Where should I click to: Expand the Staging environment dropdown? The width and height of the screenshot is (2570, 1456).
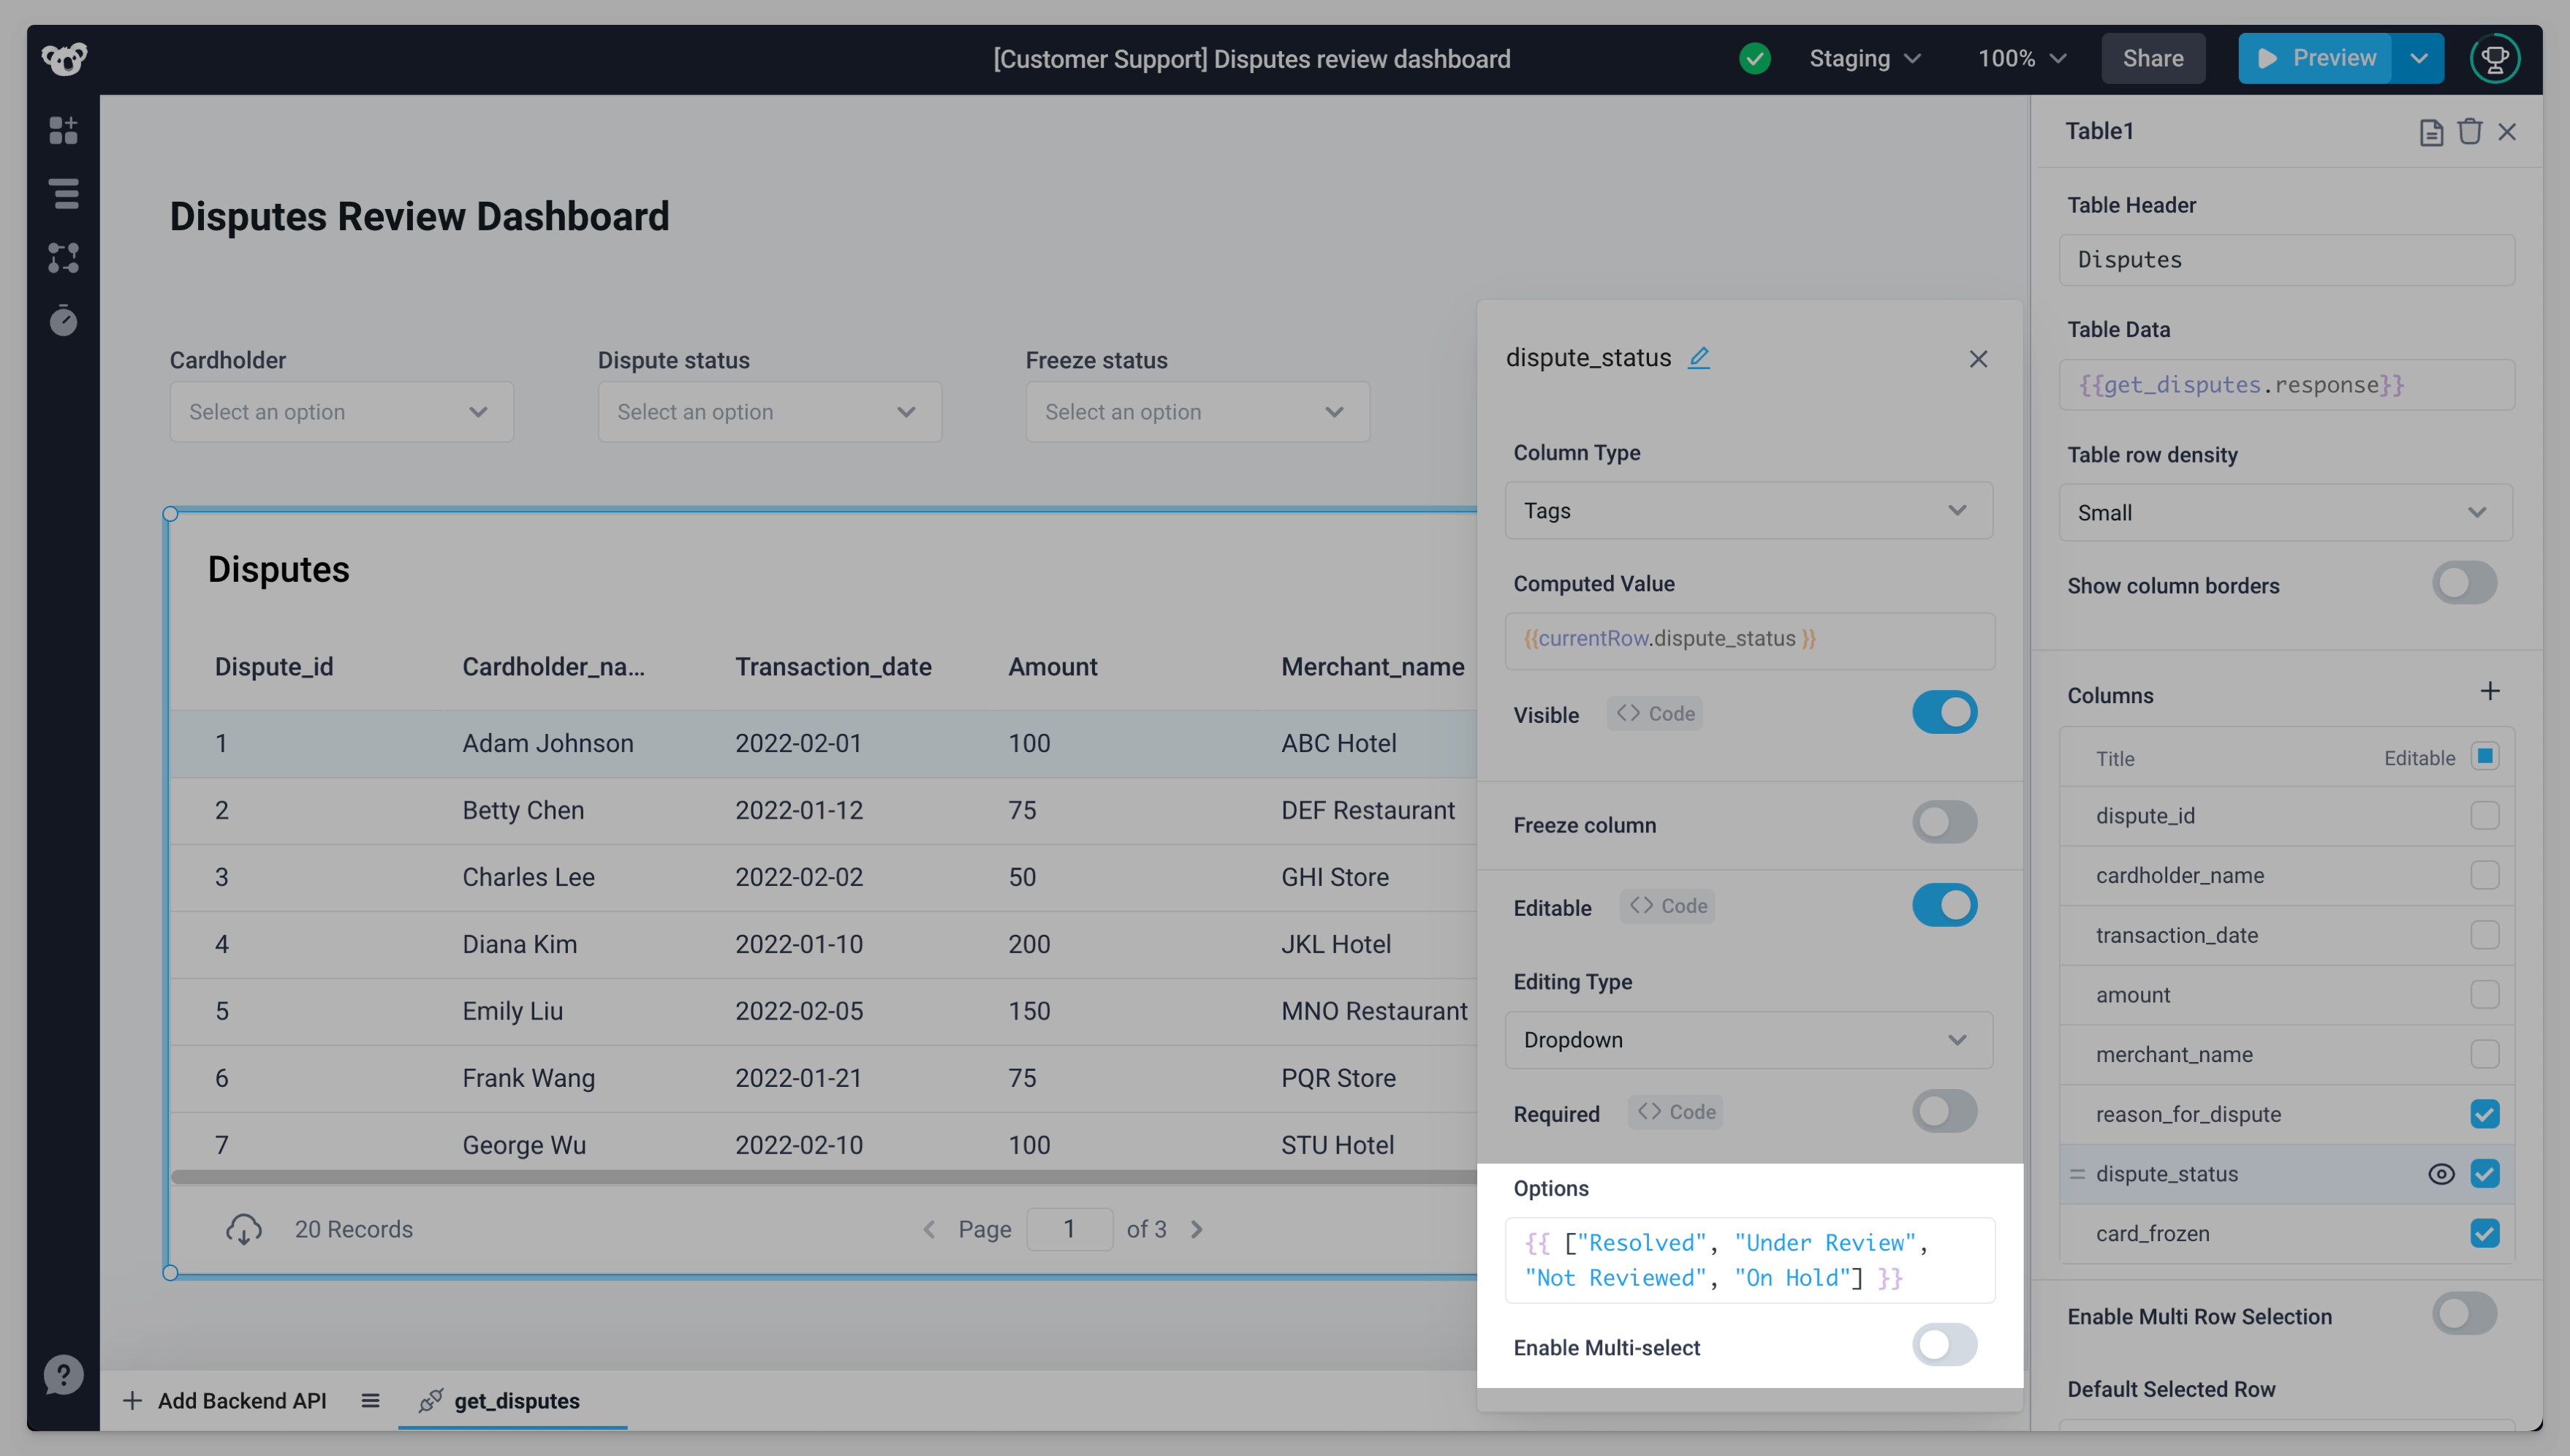[x=1864, y=59]
